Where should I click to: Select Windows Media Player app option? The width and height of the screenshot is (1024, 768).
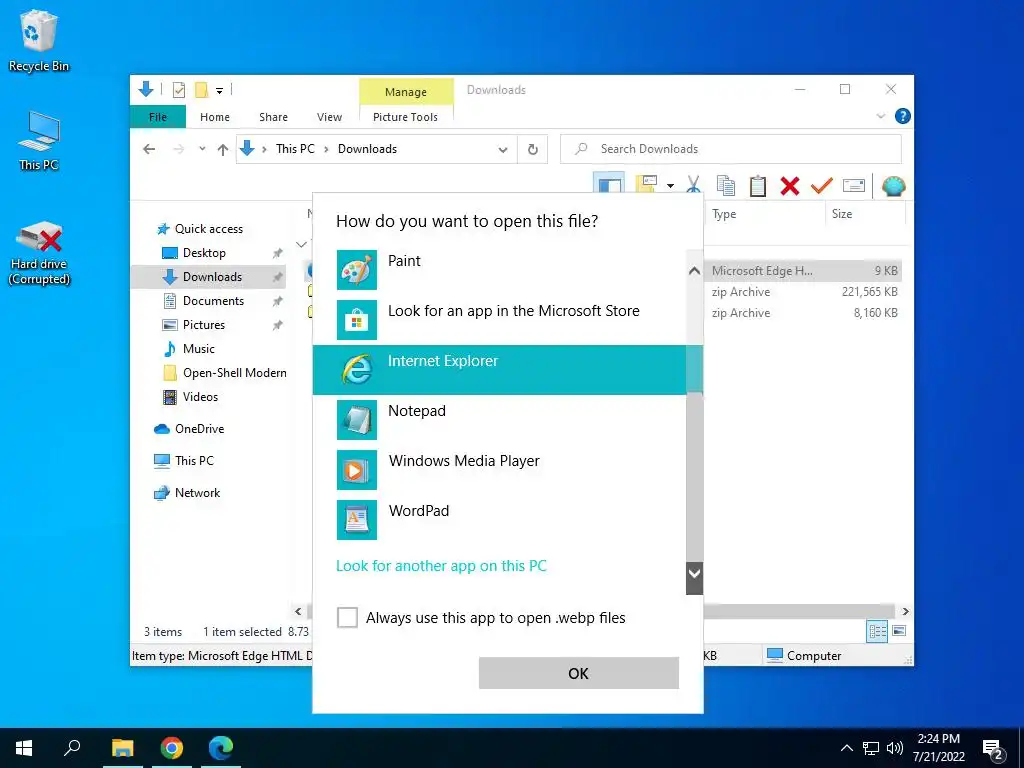pyautogui.click(x=500, y=470)
